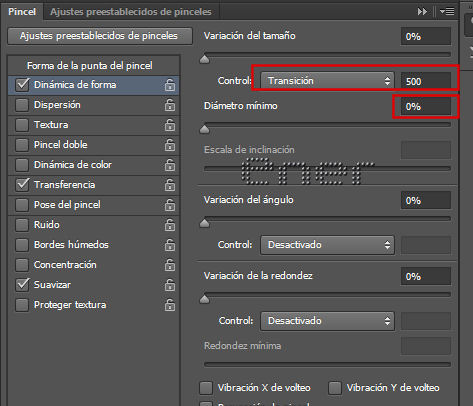Open the roundness Control dropdown set to Desactivado
473x406 pixels.
pyautogui.click(x=327, y=321)
